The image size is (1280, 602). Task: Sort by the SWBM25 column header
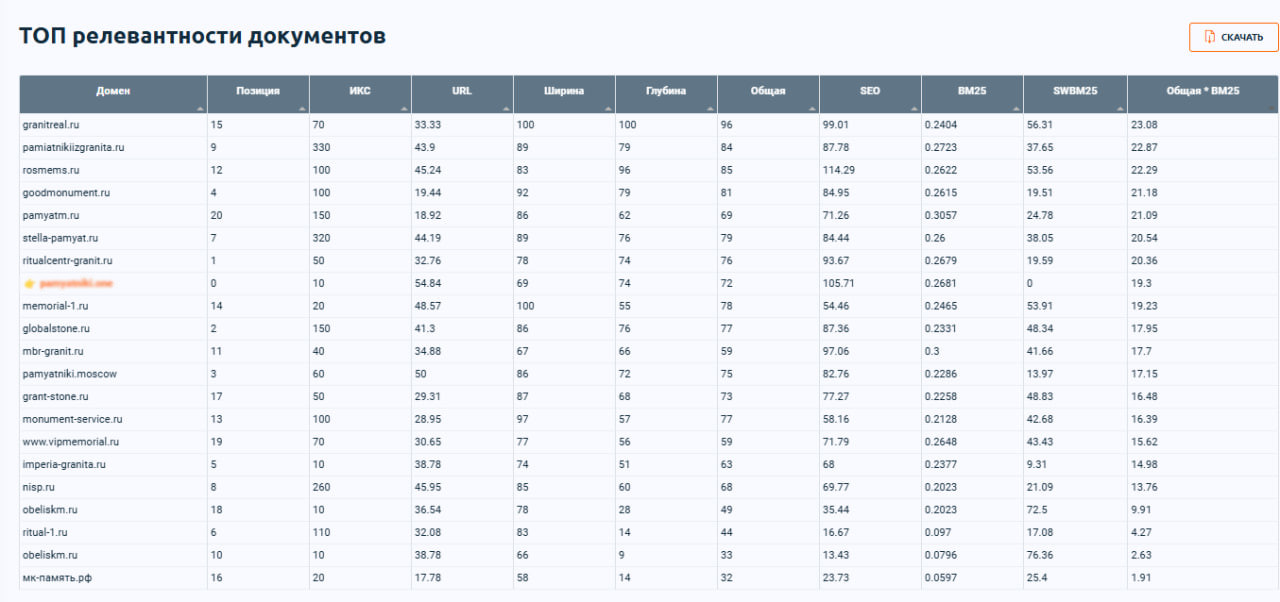1075,91
